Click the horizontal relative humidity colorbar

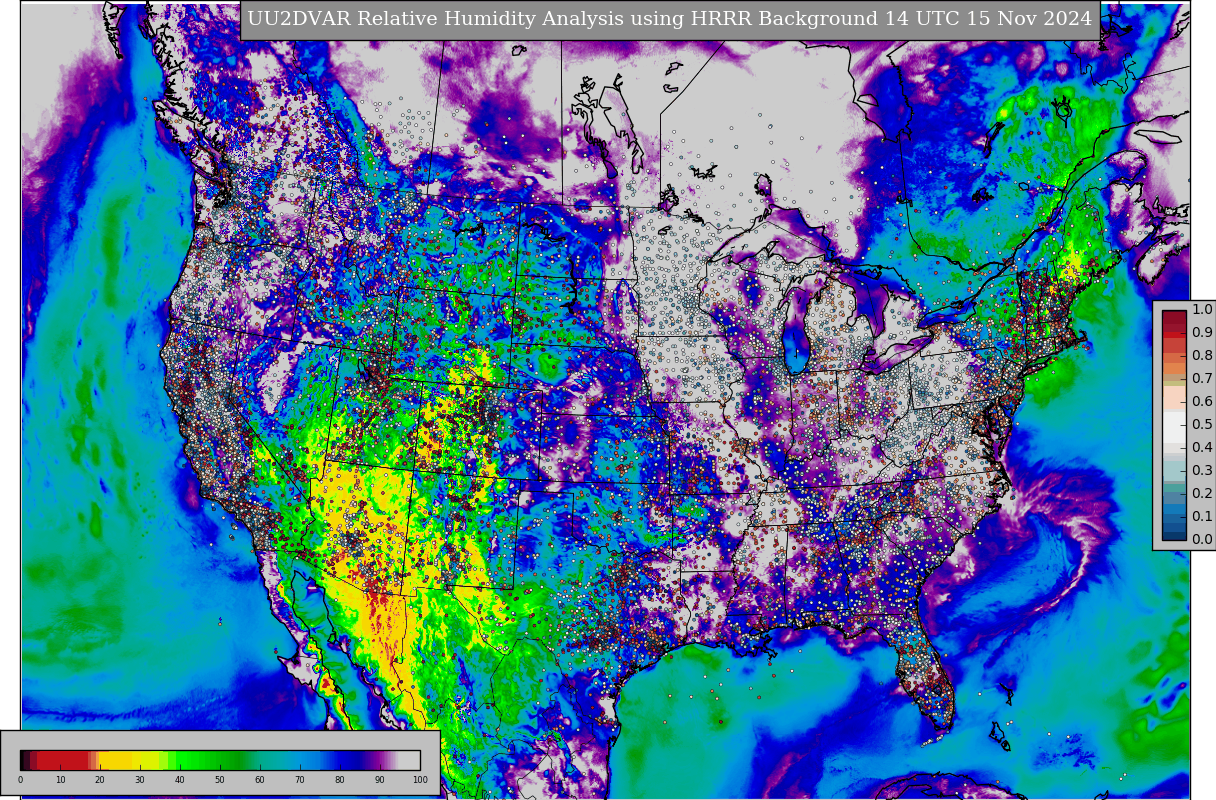[220, 760]
